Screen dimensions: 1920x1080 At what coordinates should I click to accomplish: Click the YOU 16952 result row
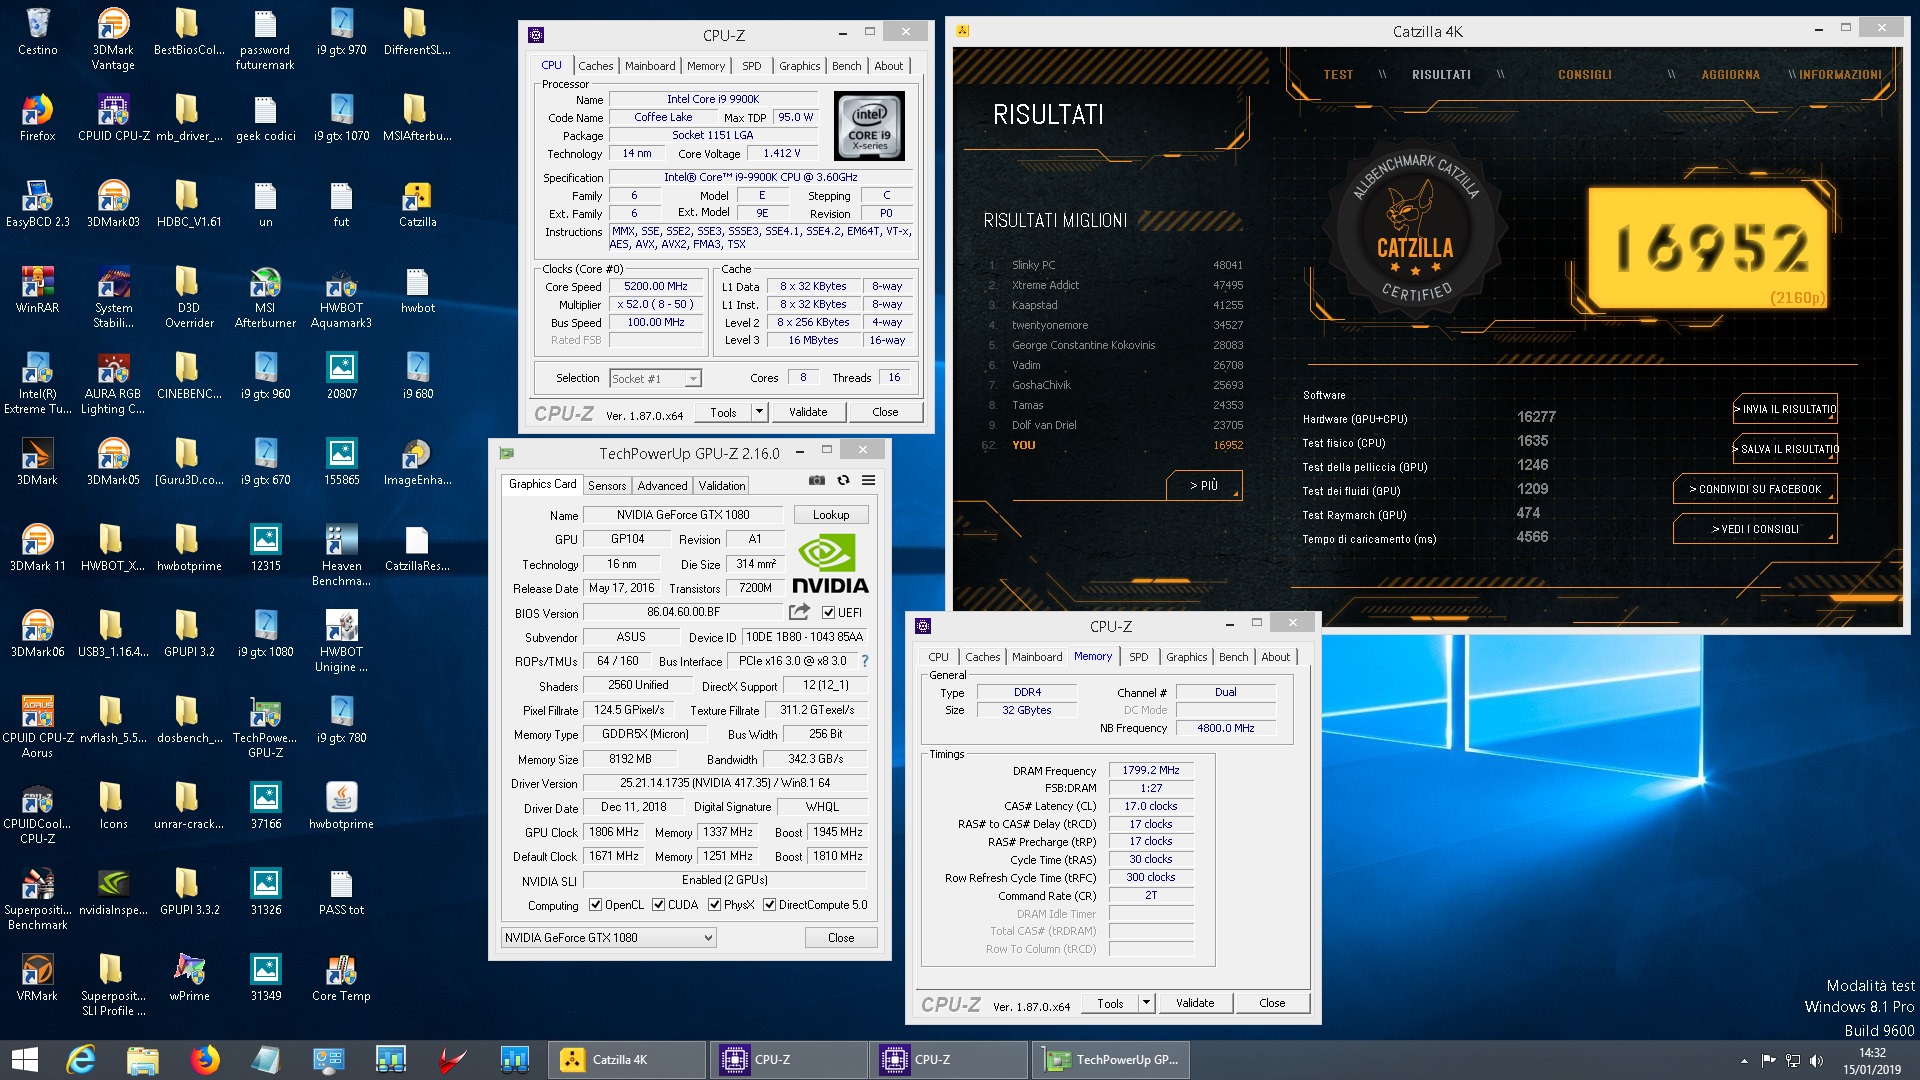1115,445
